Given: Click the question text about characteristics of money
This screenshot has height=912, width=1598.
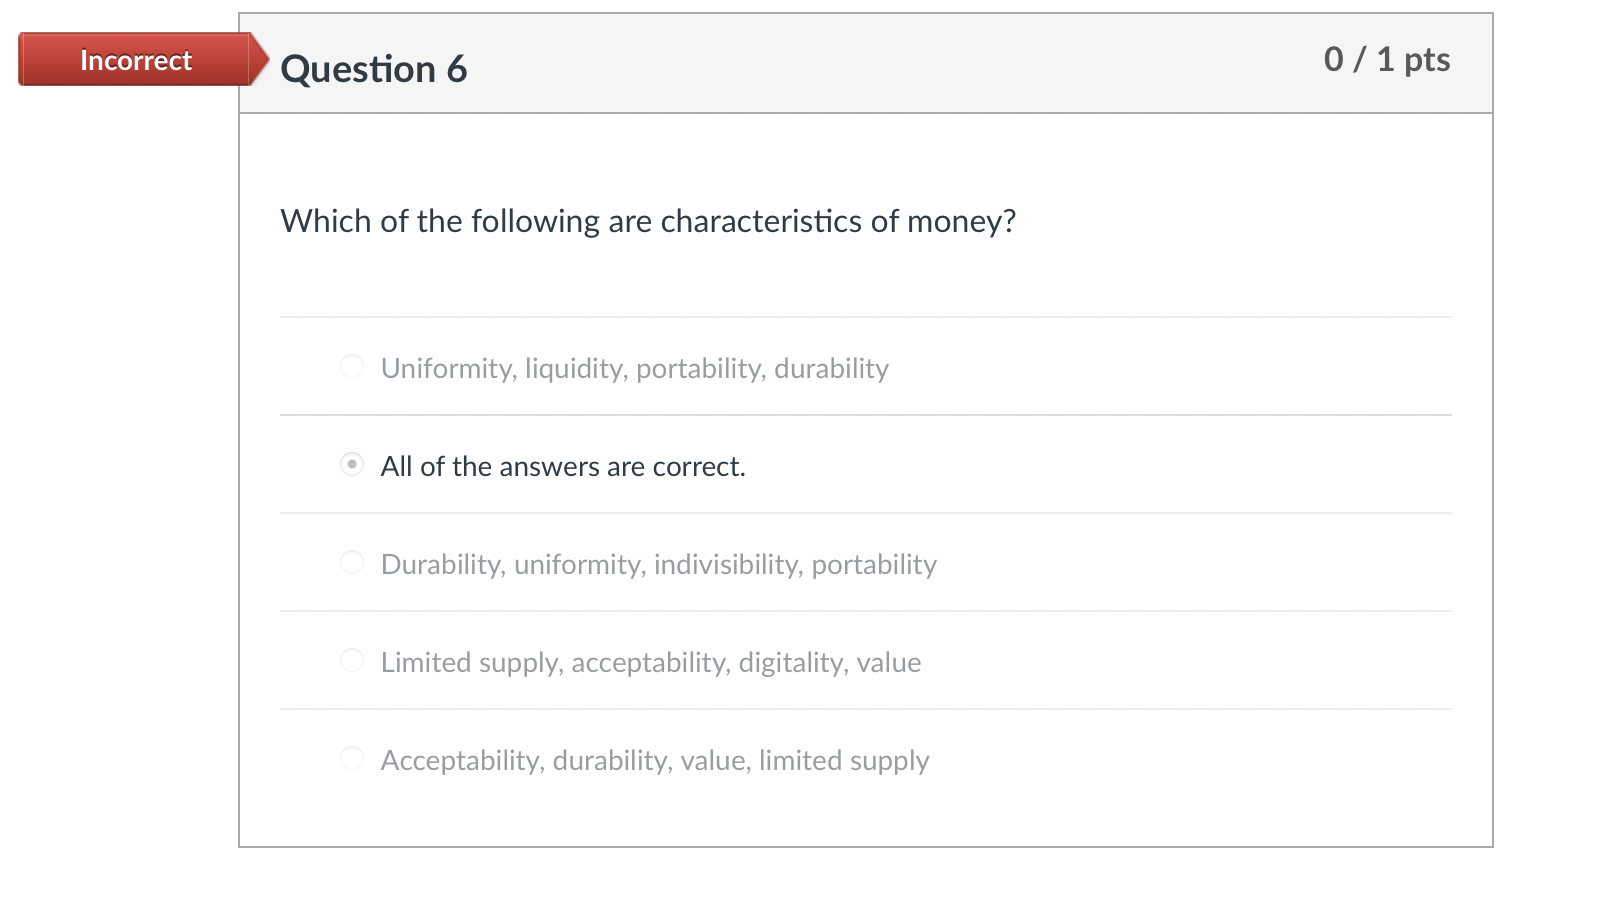Looking at the screenshot, I should pyautogui.click(x=648, y=221).
